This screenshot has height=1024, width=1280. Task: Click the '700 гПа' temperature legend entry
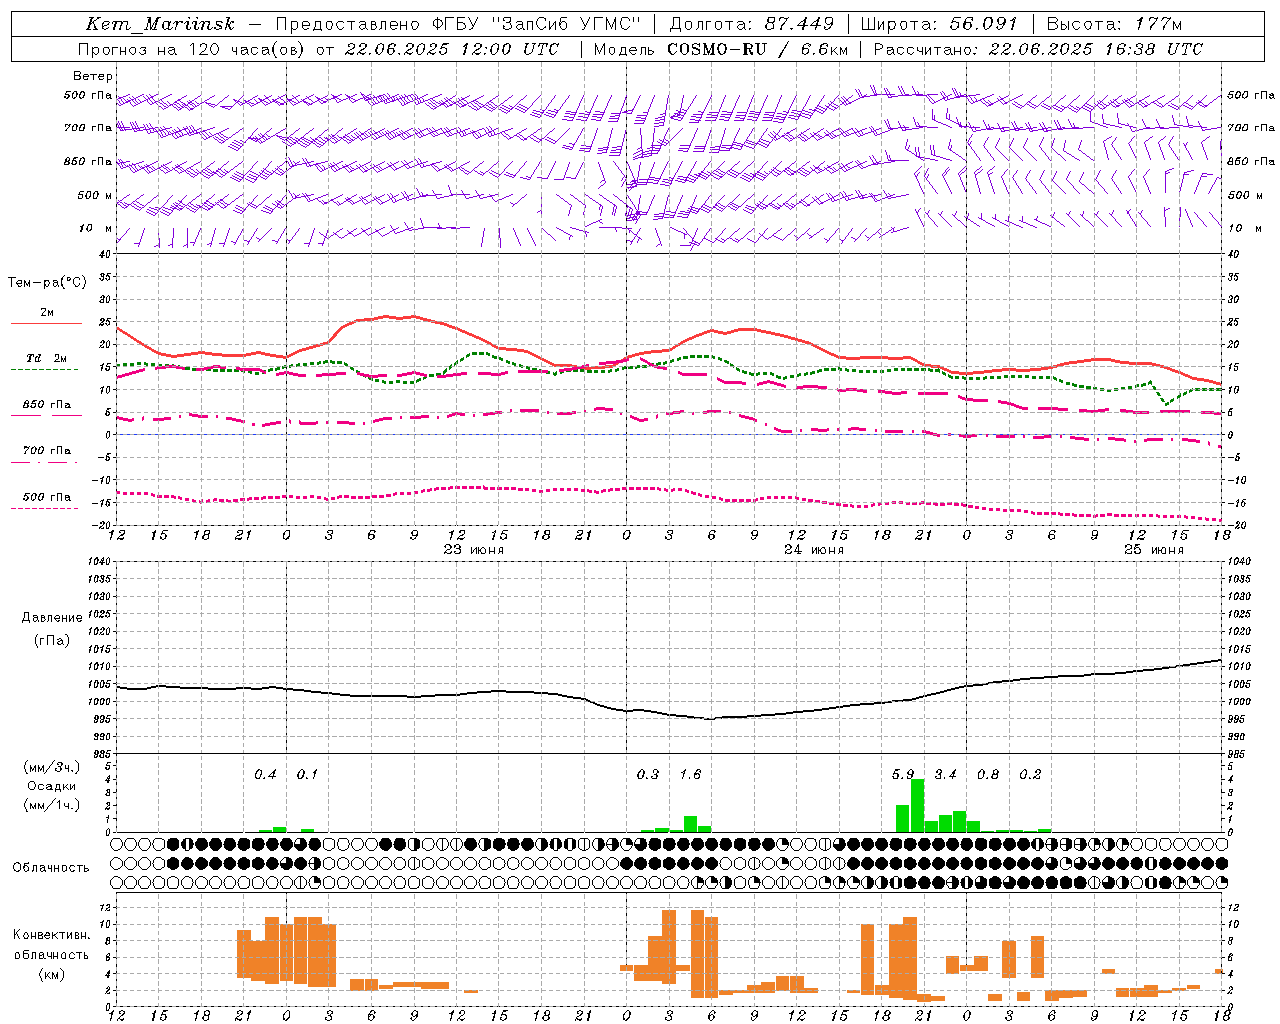coord(46,450)
